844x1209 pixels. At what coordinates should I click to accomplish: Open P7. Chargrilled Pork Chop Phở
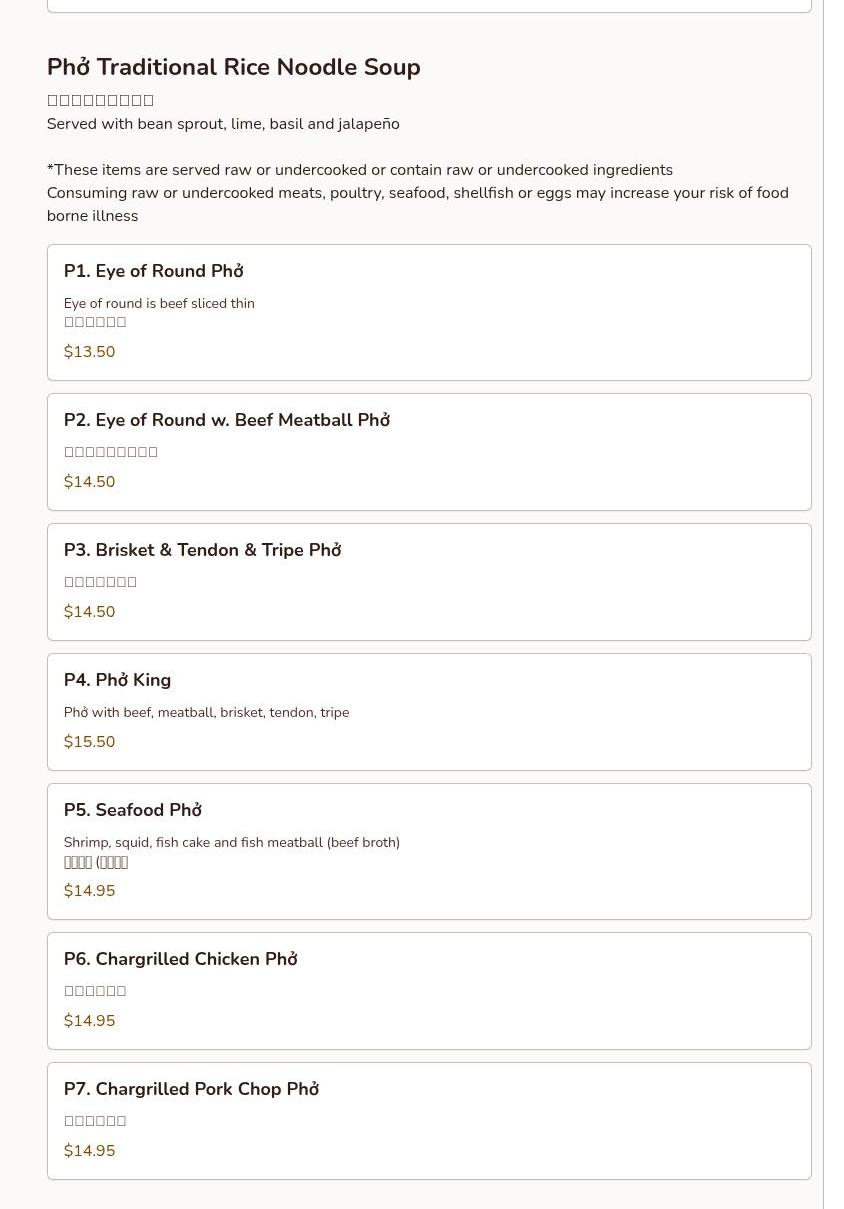(192, 1090)
